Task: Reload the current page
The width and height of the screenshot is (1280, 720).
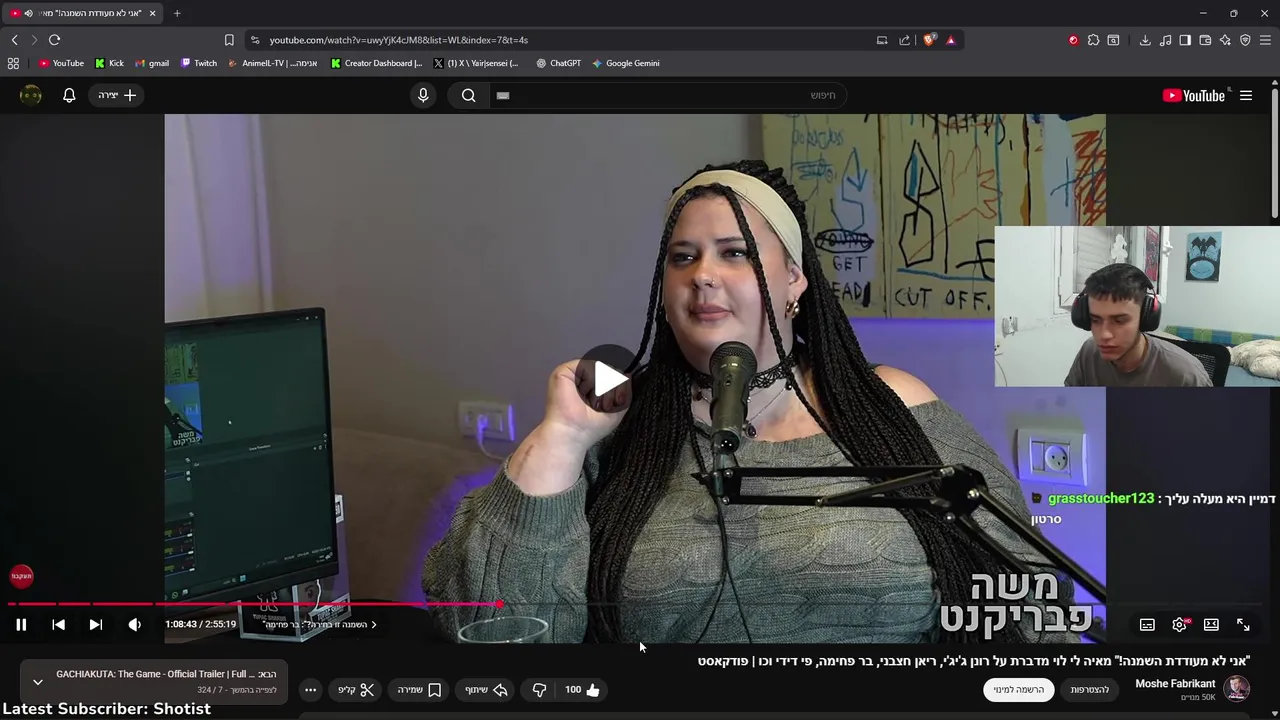Action: coord(54,40)
